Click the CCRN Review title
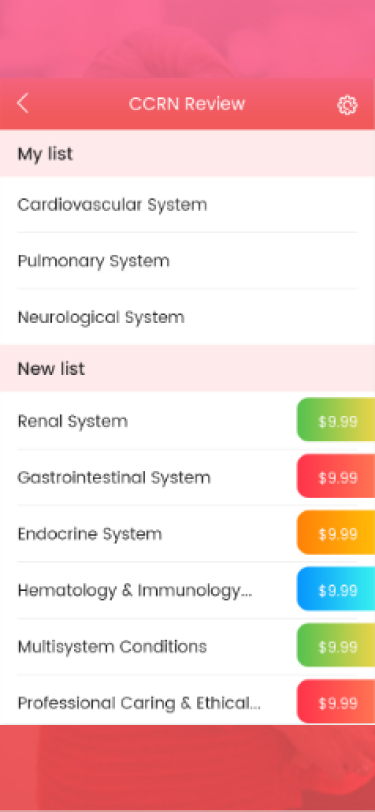375x812 pixels. tap(187, 104)
